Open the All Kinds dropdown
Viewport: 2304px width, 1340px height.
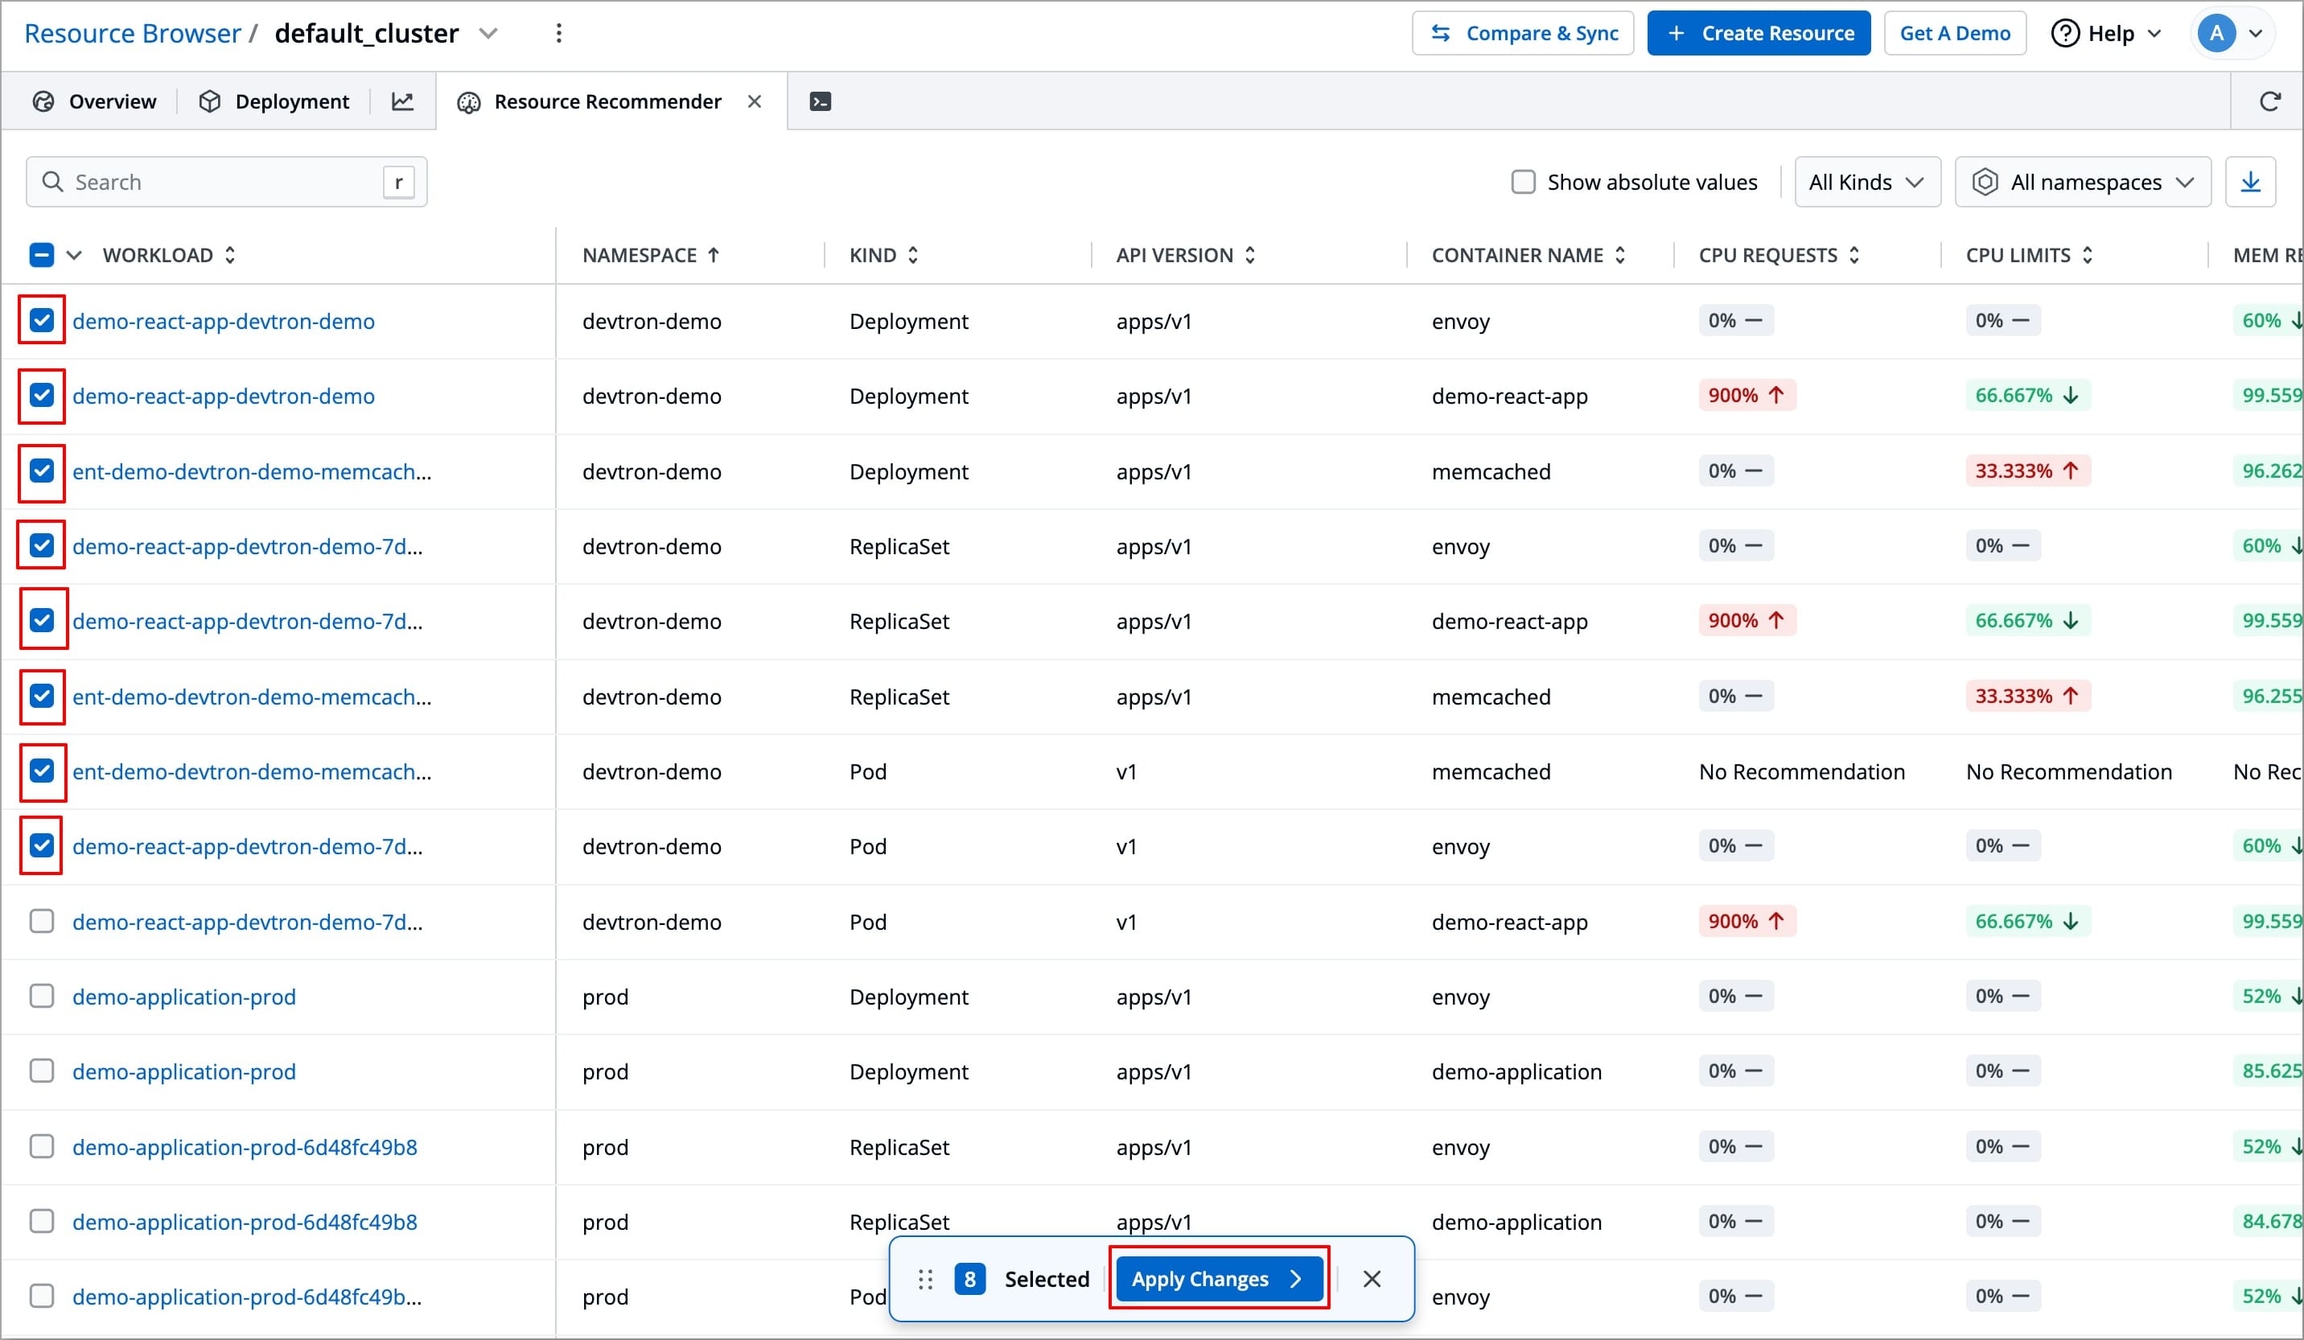pos(1866,182)
